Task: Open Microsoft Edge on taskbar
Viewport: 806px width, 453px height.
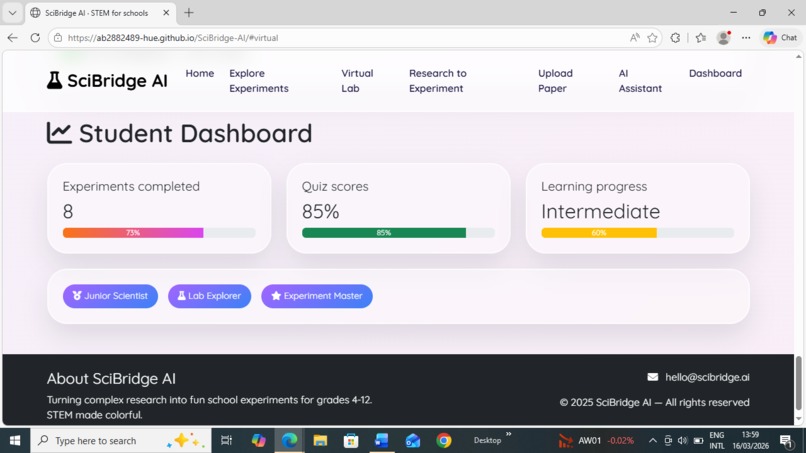Action: pos(289,441)
